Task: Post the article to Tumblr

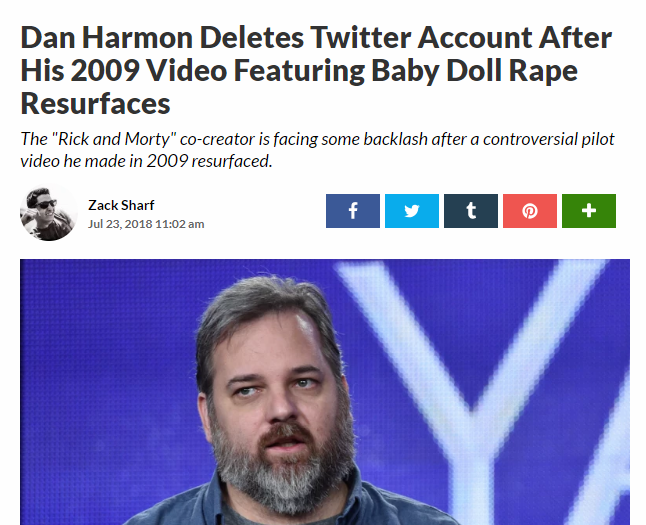Action: coord(470,211)
